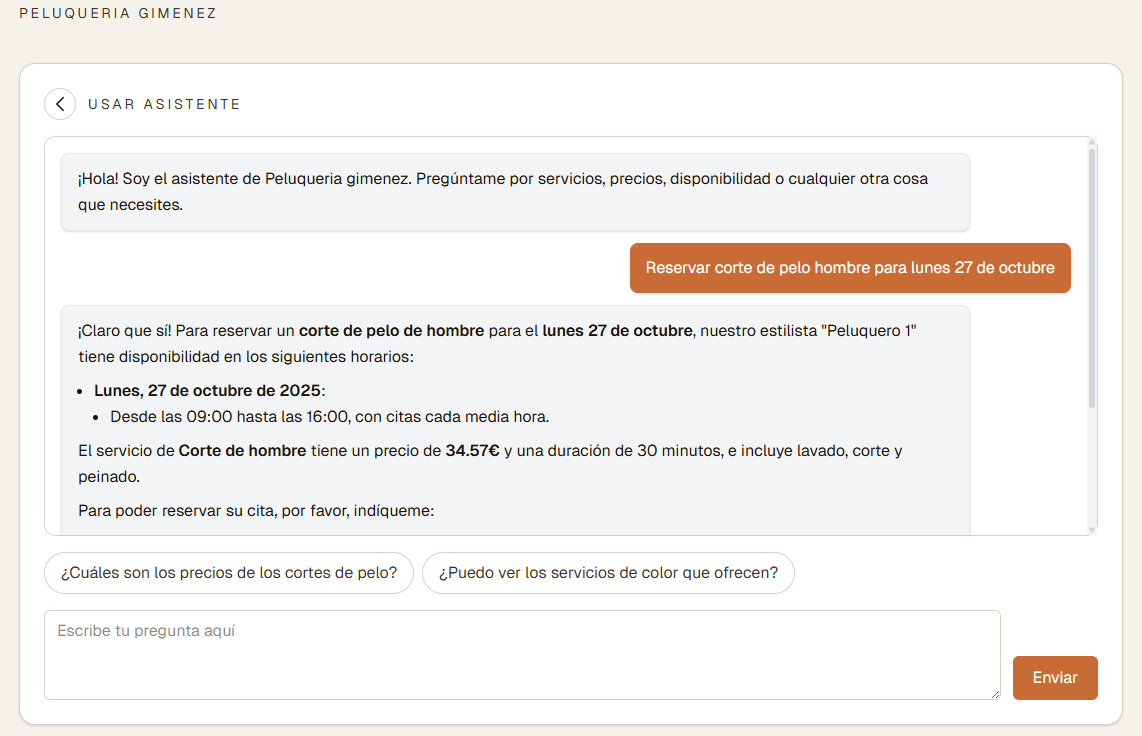
Task: Click the assistant reply mentioning Peluquero 1 availability
Action: 515,420
